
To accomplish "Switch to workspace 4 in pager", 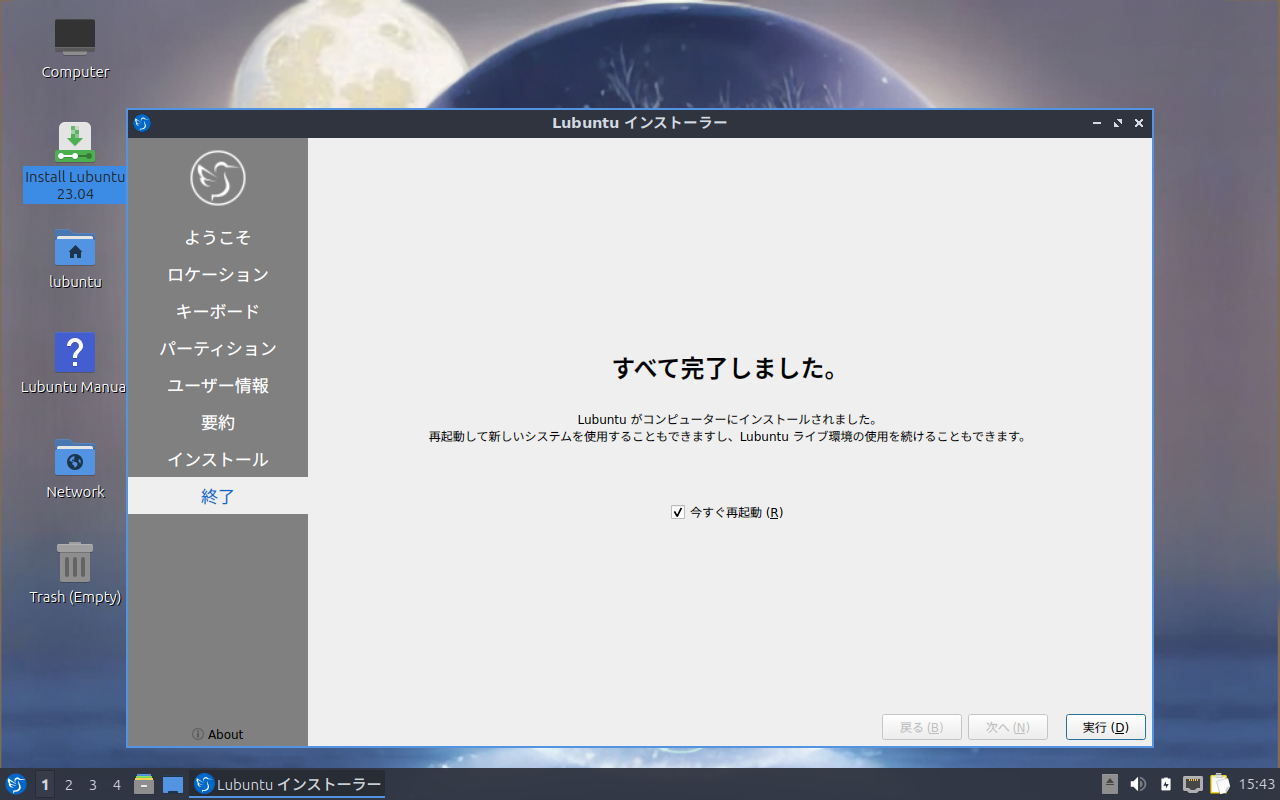I will [117, 784].
